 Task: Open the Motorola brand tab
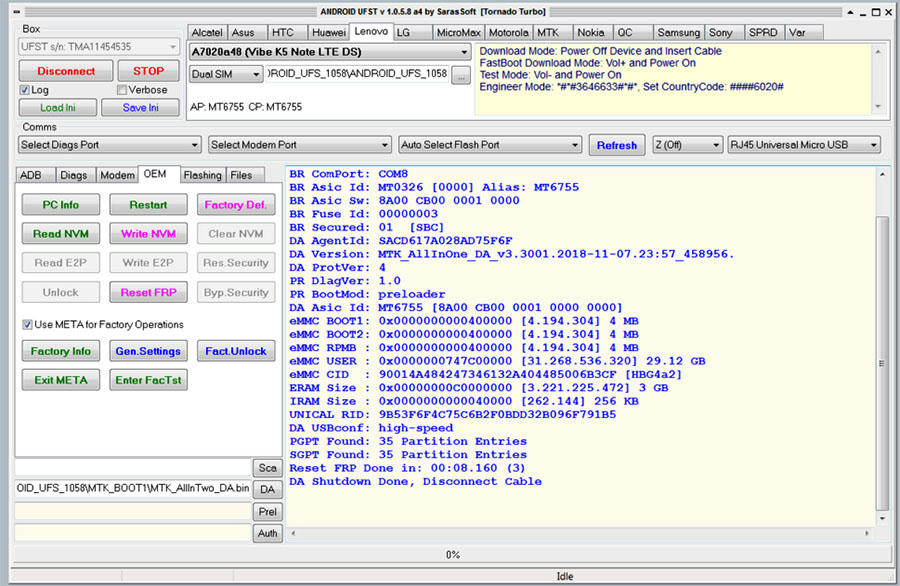click(509, 33)
